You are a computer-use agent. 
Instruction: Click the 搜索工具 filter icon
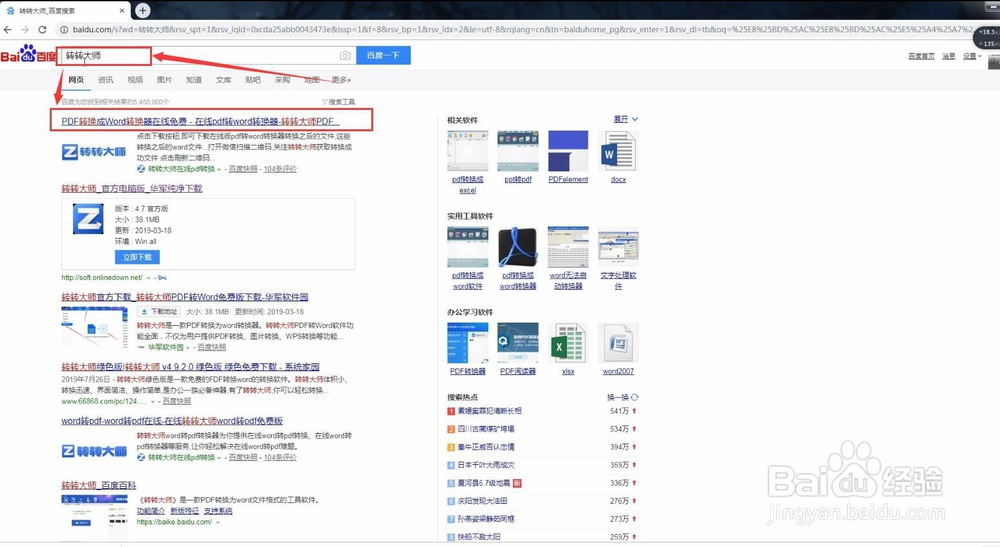coord(324,102)
